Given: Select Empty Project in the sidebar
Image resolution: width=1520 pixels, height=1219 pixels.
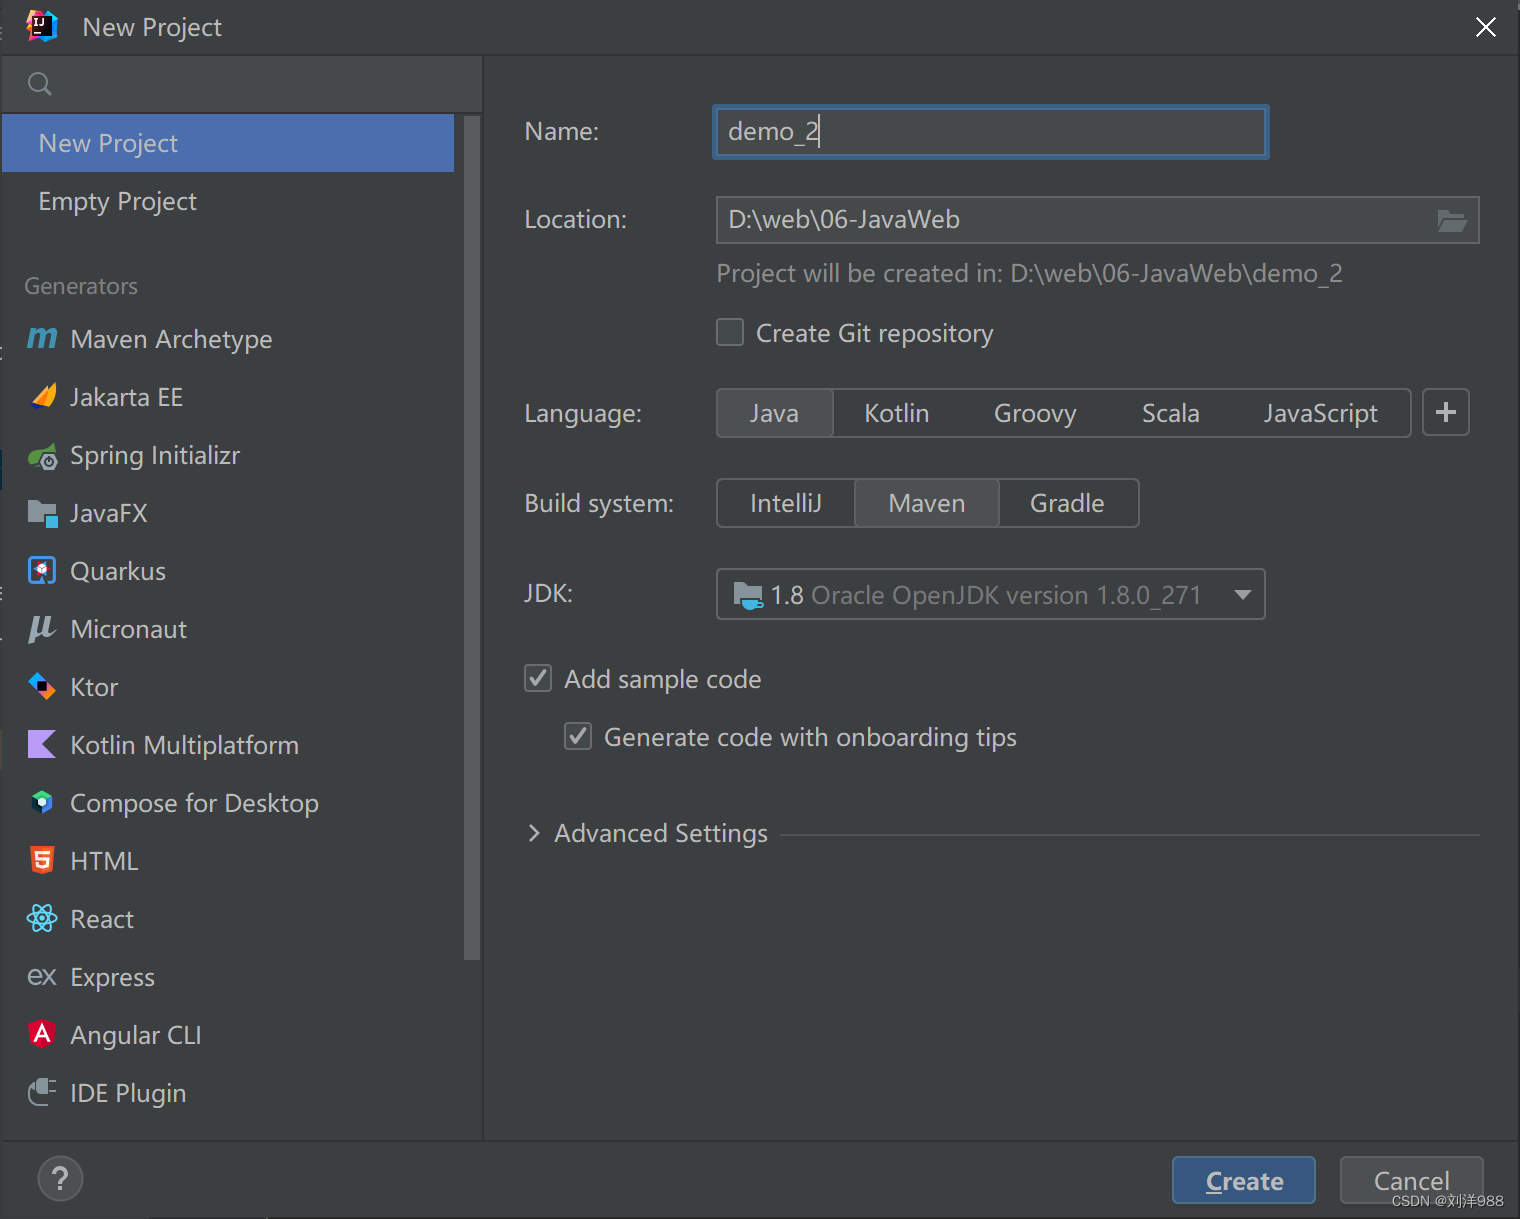Looking at the screenshot, I should [x=228, y=201].
